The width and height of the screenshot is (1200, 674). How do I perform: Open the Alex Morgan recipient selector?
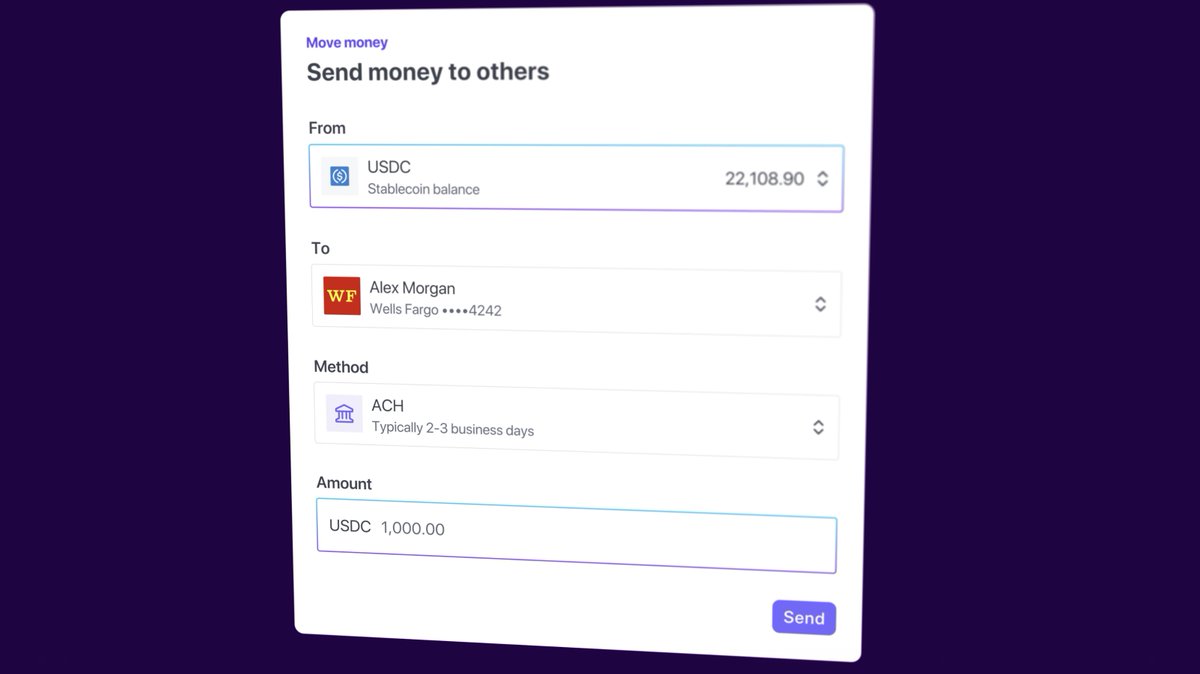pyautogui.click(x=576, y=300)
